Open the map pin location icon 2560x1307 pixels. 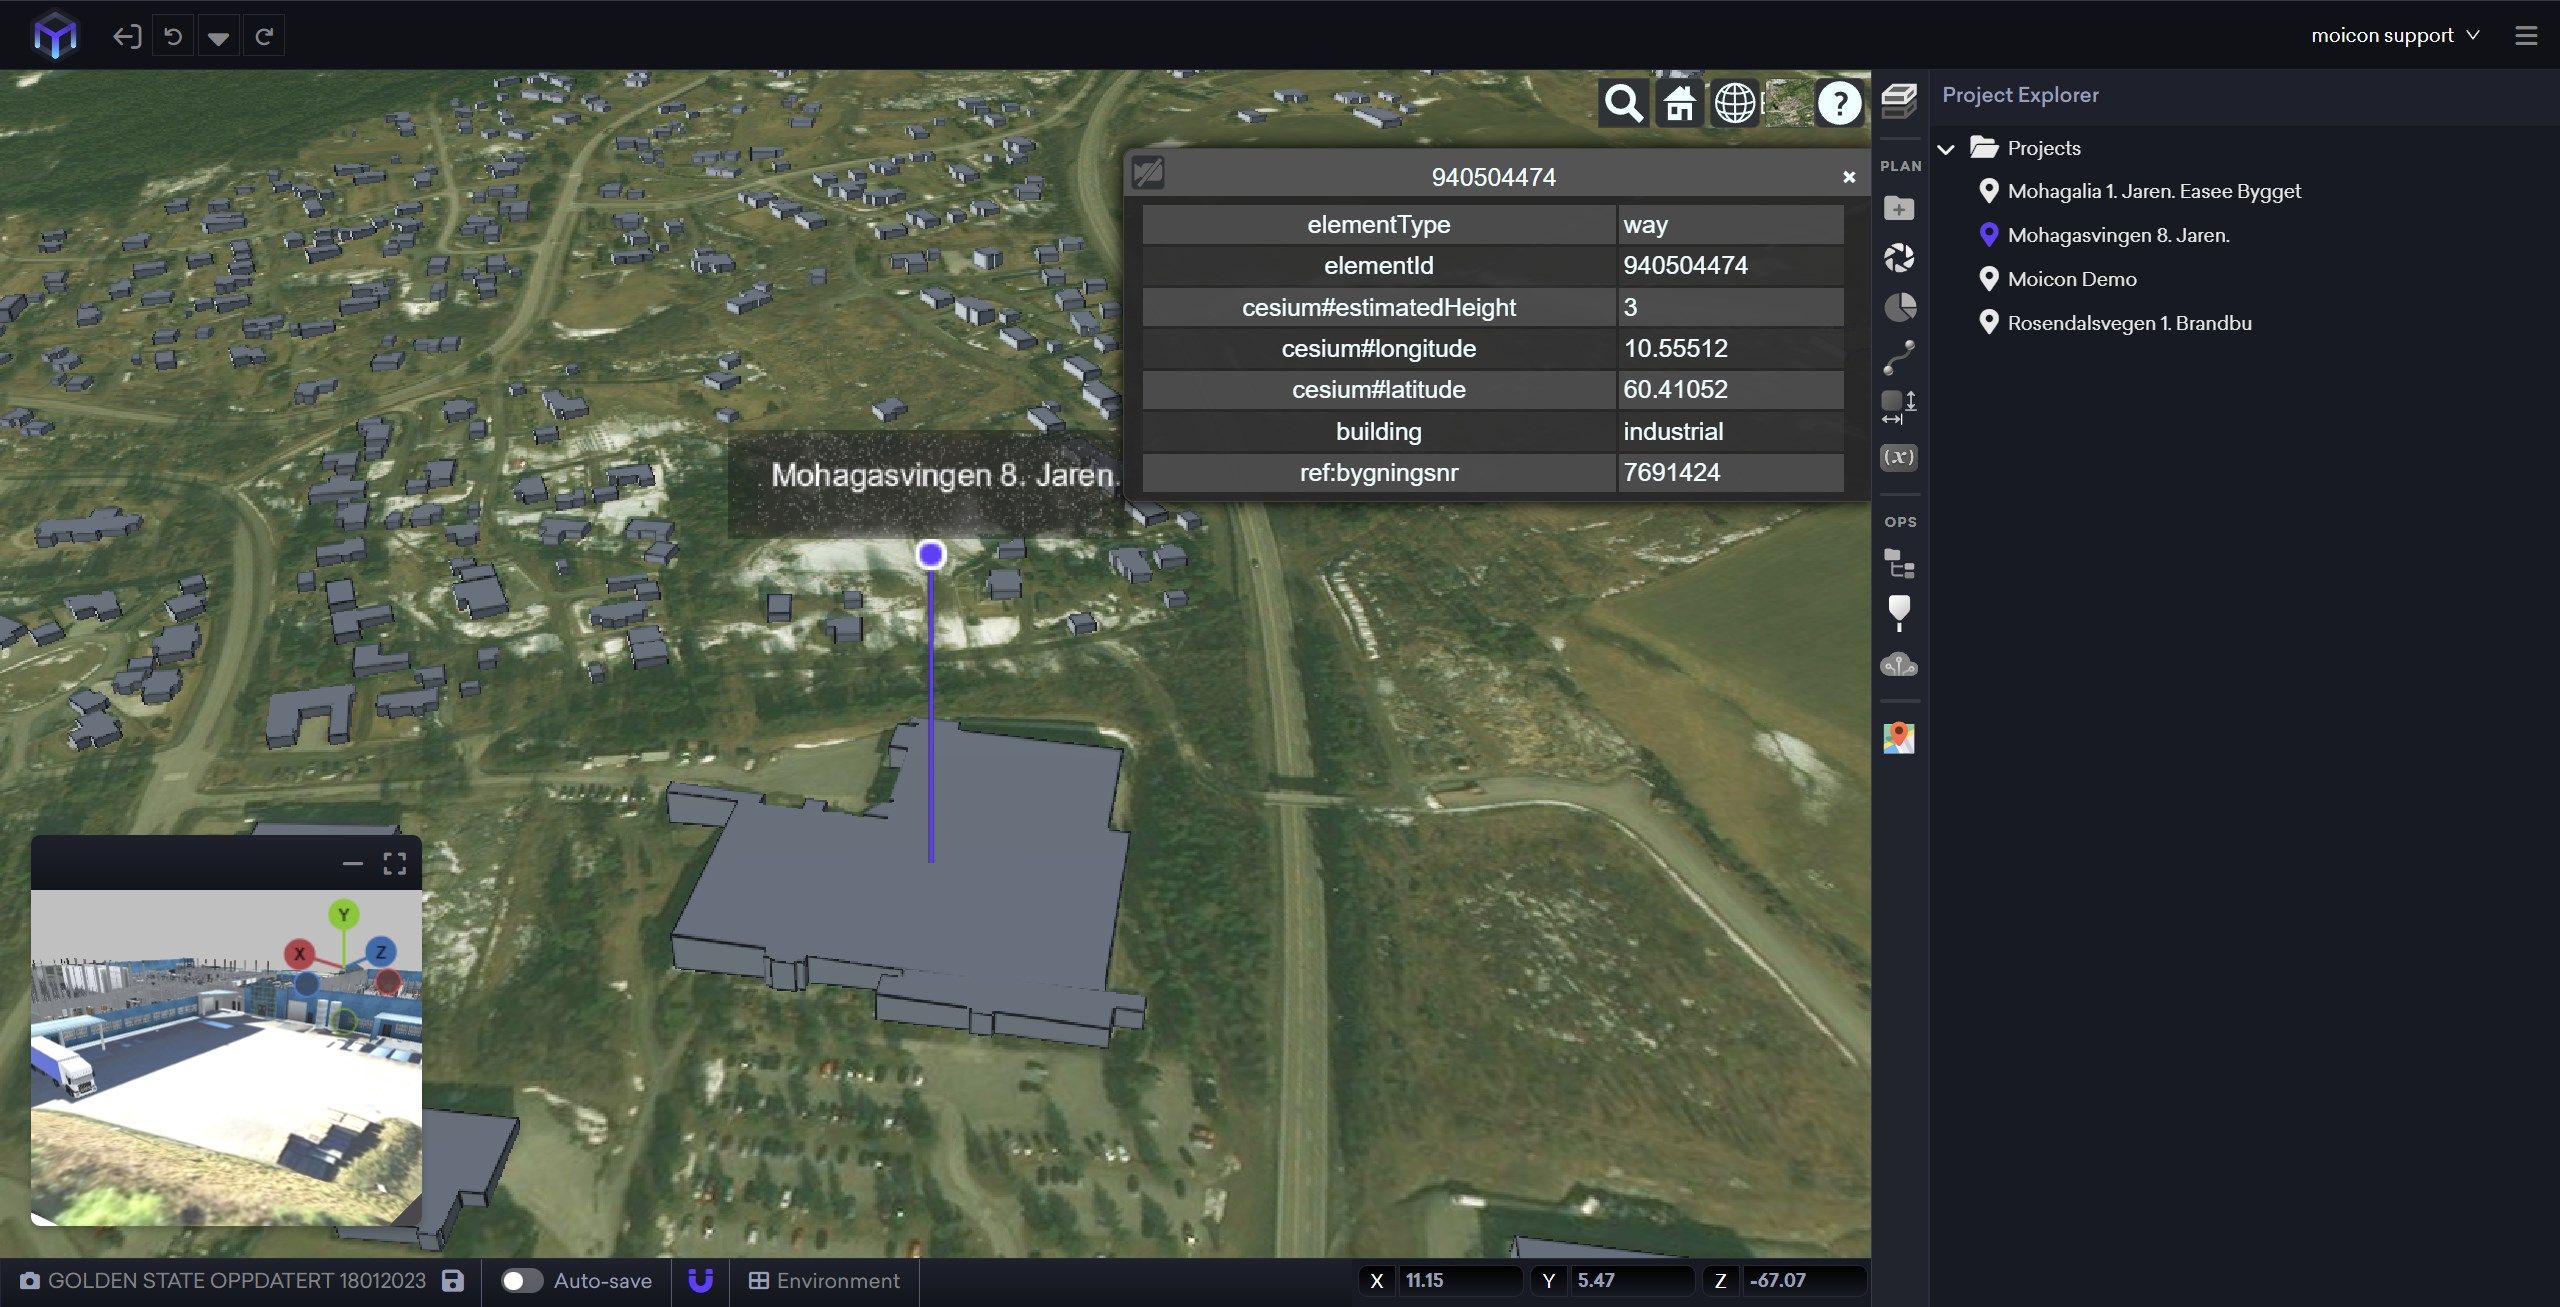coord(1898,738)
